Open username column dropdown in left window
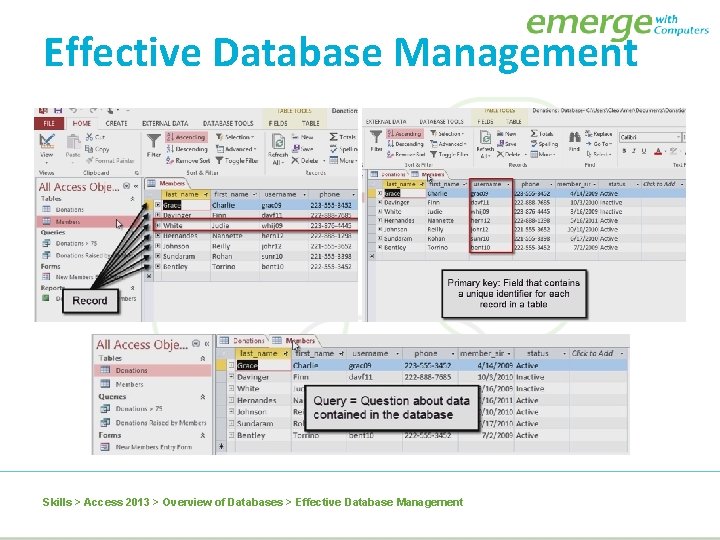The image size is (720, 540). pos(302,194)
